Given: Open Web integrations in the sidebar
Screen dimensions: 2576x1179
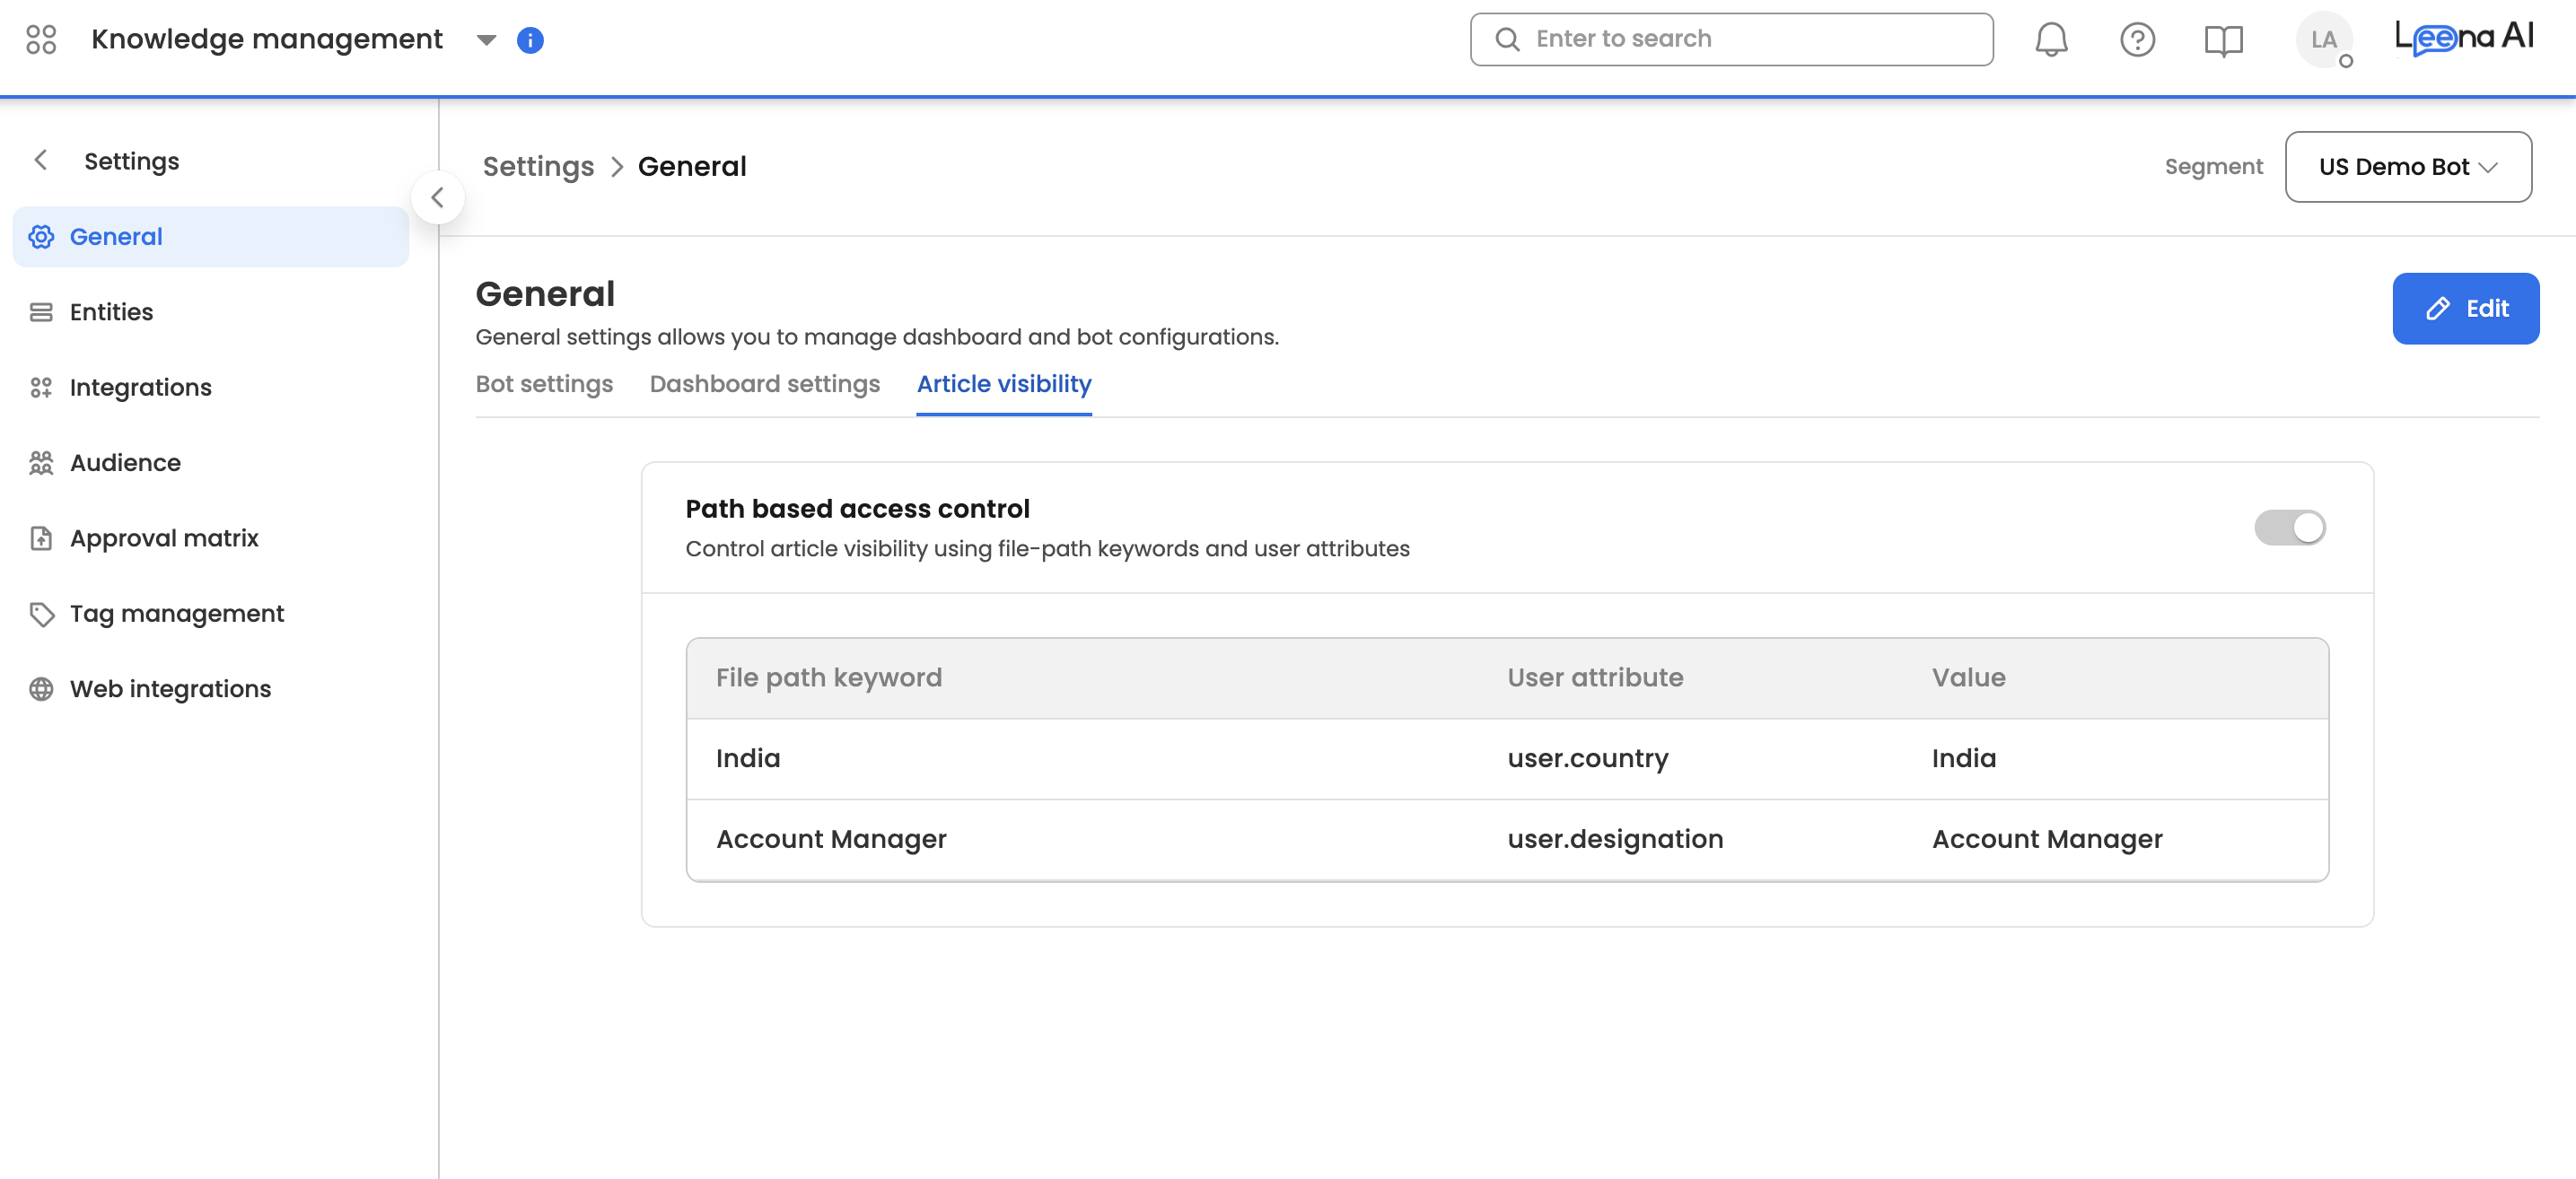Looking at the screenshot, I should [170, 689].
